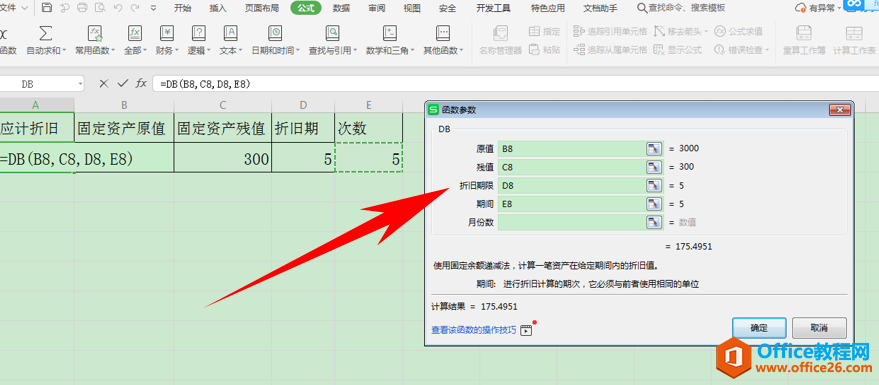The image size is (879, 385).
Task: Expand the Remove Arrows (移去箭头) dropdown
Action: pyautogui.click(x=706, y=31)
